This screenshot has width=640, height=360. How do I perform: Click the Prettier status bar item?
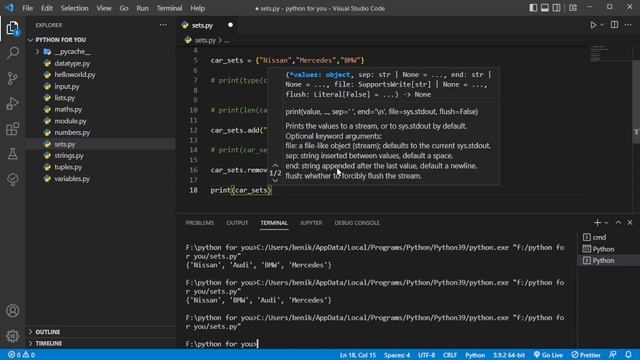586,355
